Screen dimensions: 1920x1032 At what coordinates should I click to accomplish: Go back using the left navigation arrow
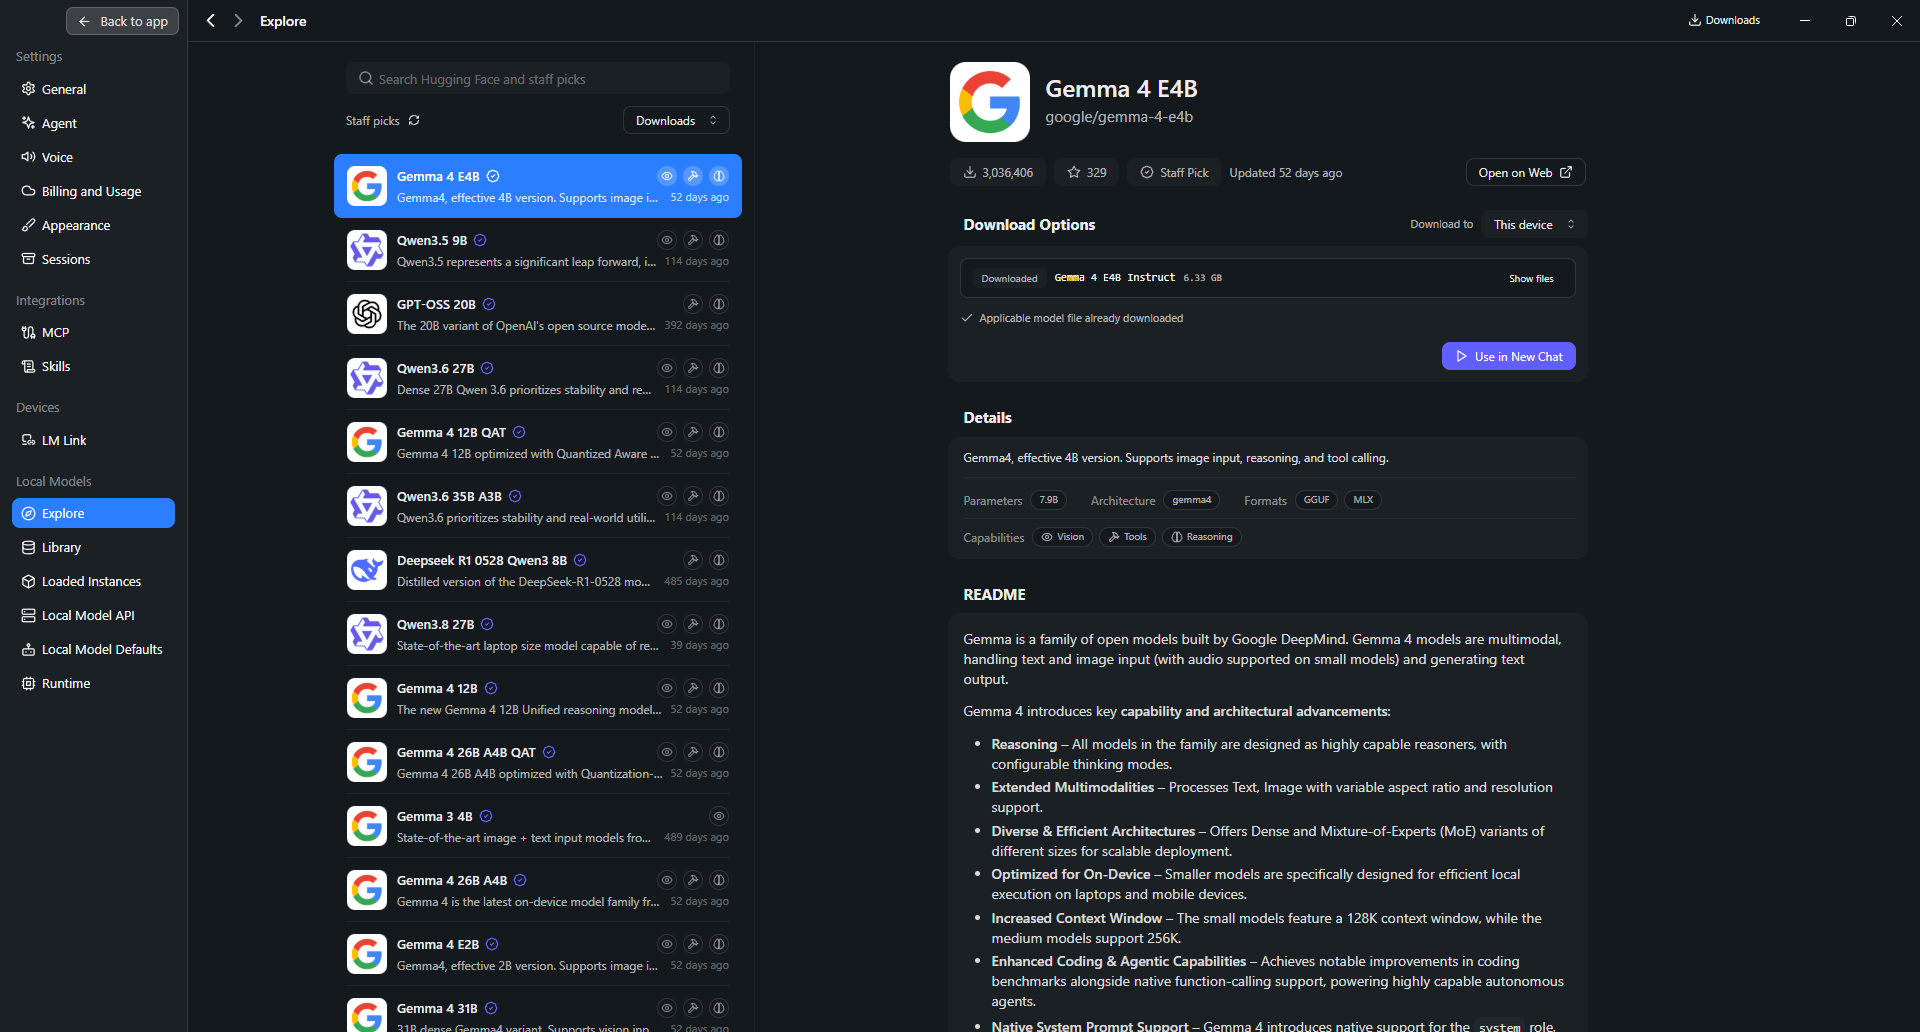[211, 21]
